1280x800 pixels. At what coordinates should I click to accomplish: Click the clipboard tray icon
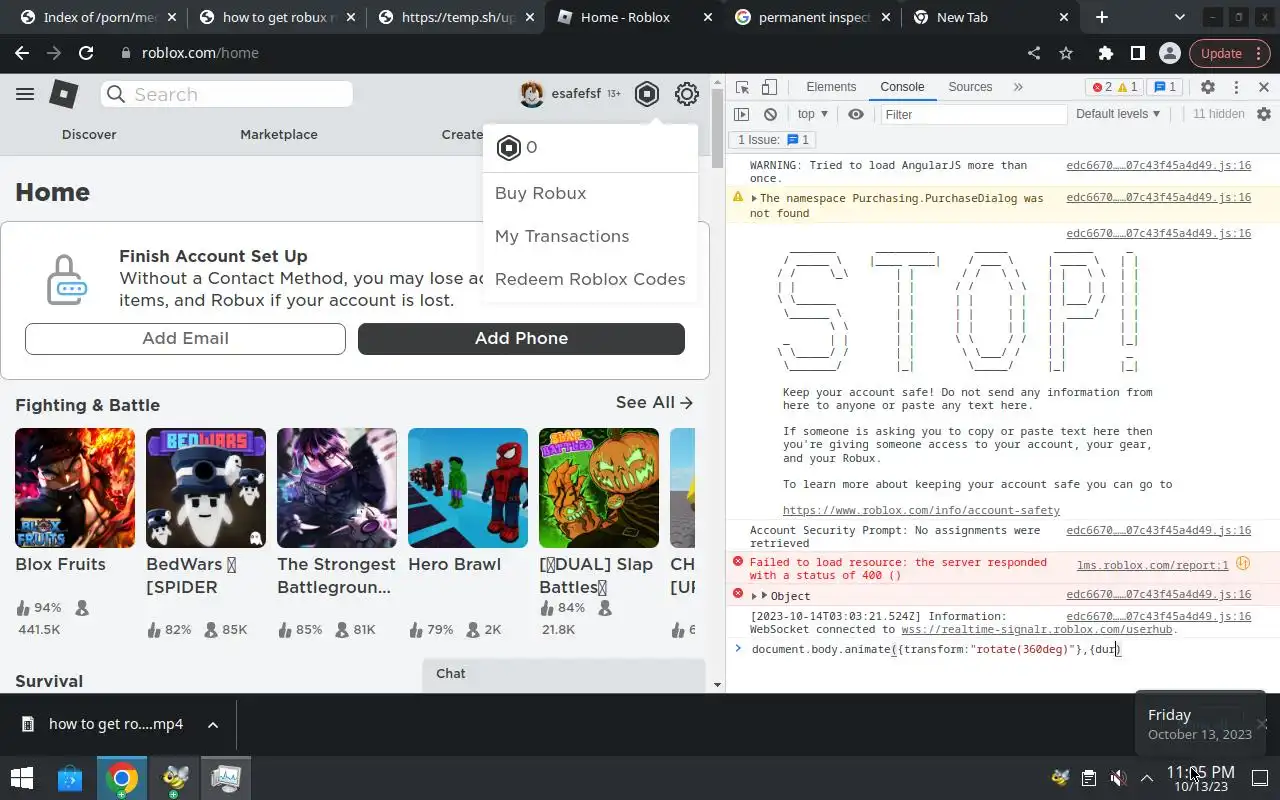[x=1089, y=778]
